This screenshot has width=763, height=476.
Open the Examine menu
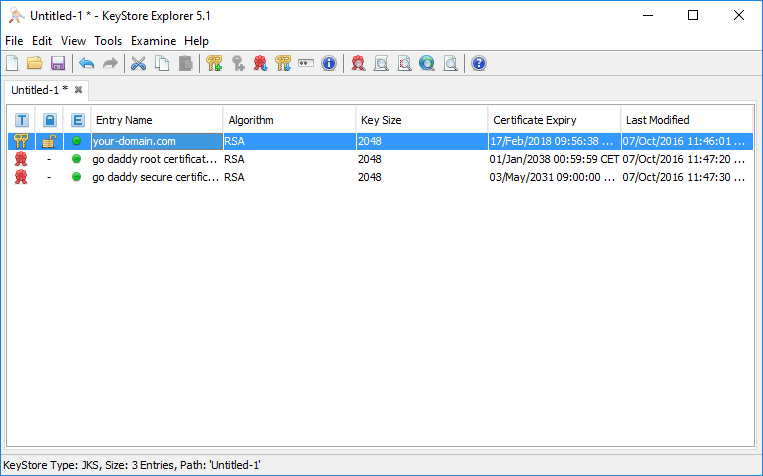click(152, 41)
